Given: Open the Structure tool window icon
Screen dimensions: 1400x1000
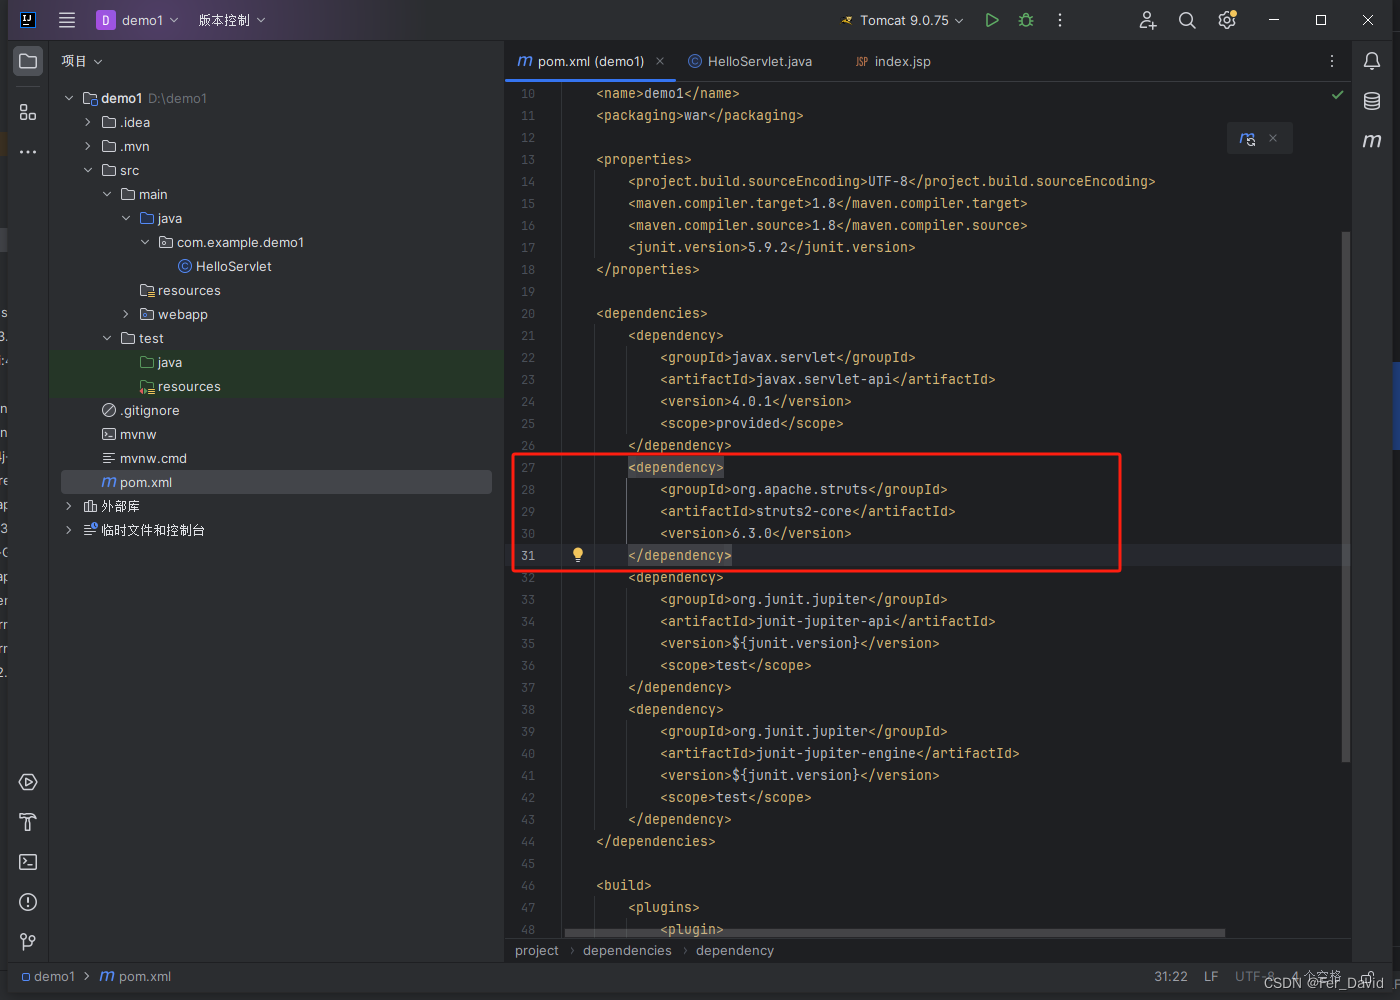Looking at the screenshot, I should tap(28, 112).
